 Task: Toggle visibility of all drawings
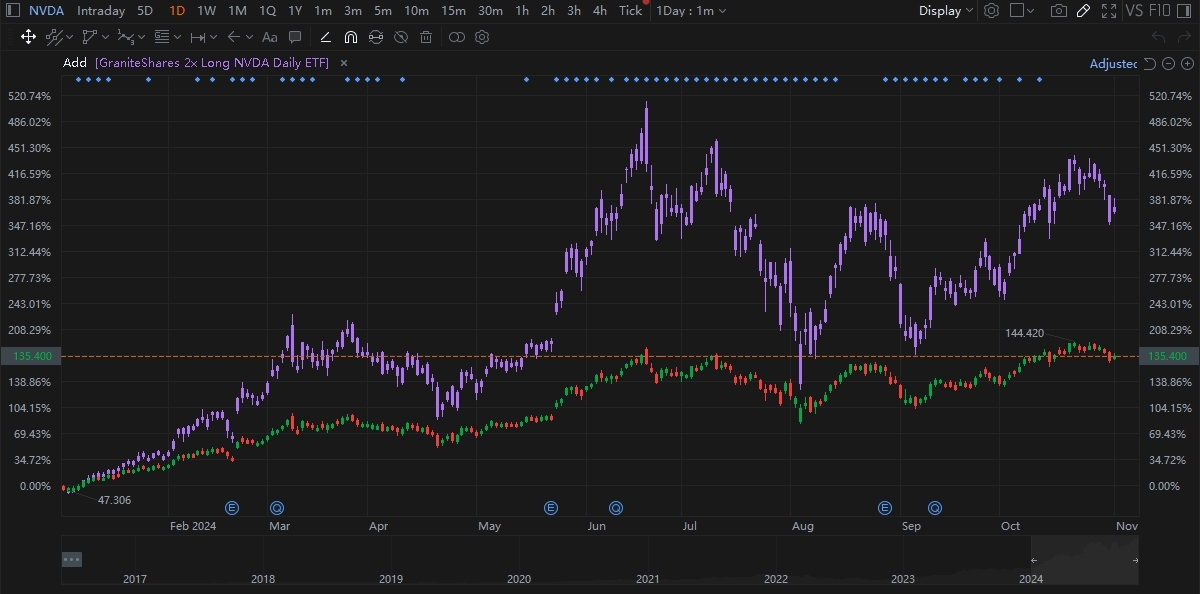pos(400,37)
